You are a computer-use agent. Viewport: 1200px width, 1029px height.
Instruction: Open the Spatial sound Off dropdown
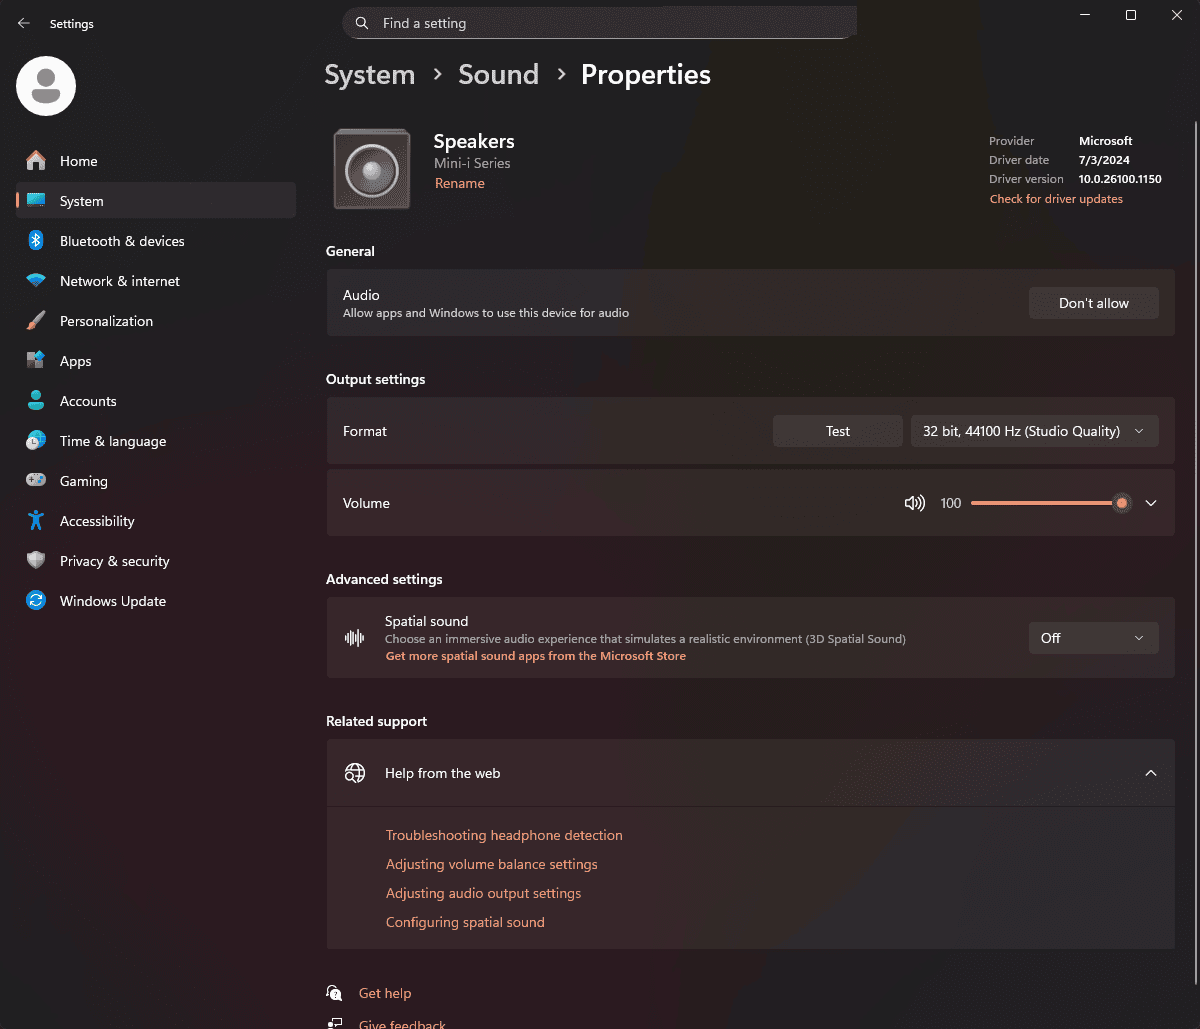pos(1093,638)
